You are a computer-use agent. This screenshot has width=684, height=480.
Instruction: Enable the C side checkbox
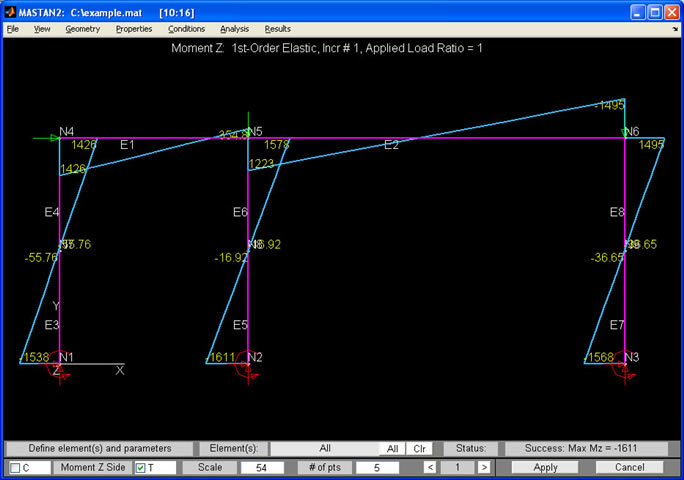[x=15, y=467]
